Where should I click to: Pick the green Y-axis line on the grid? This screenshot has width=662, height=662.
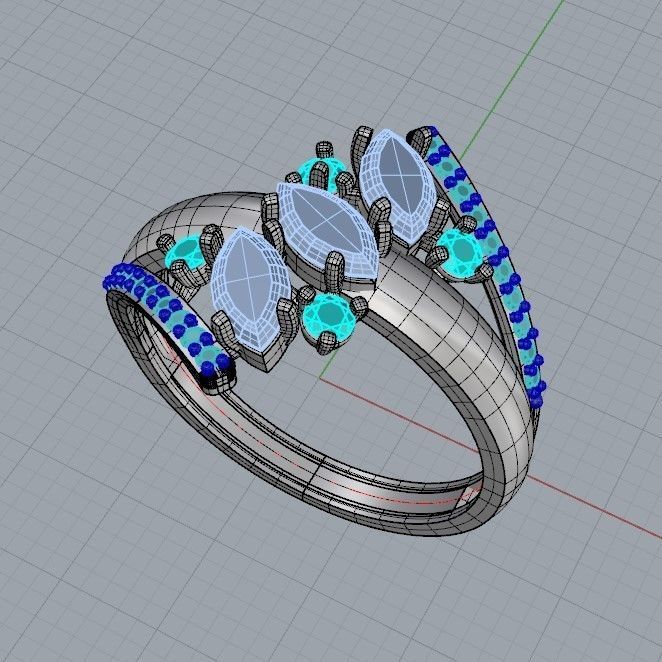click(x=513, y=77)
